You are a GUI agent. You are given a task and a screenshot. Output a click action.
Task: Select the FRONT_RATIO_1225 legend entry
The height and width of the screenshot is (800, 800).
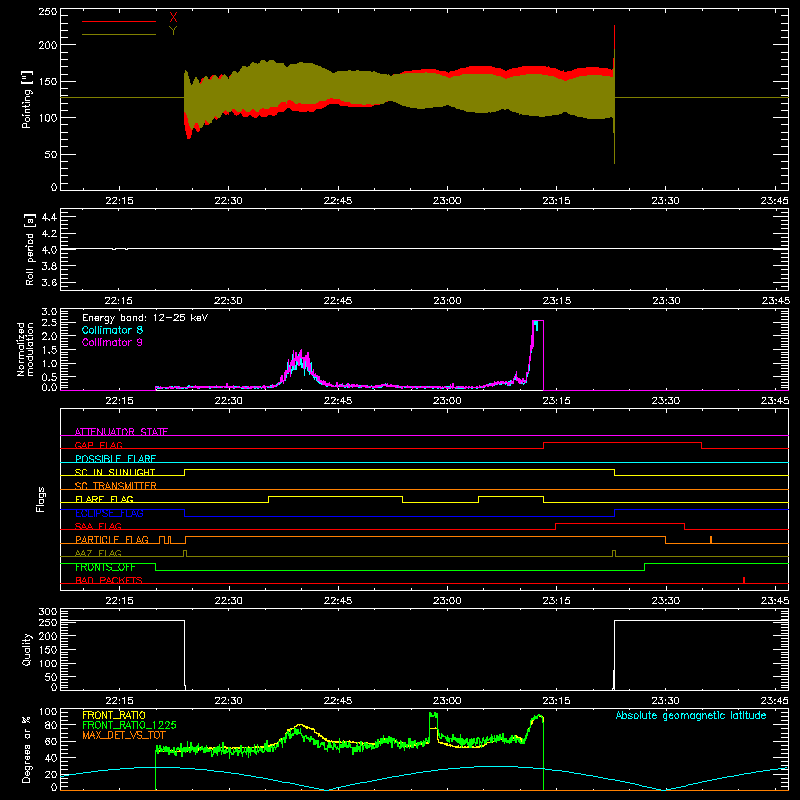click(x=129, y=725)
